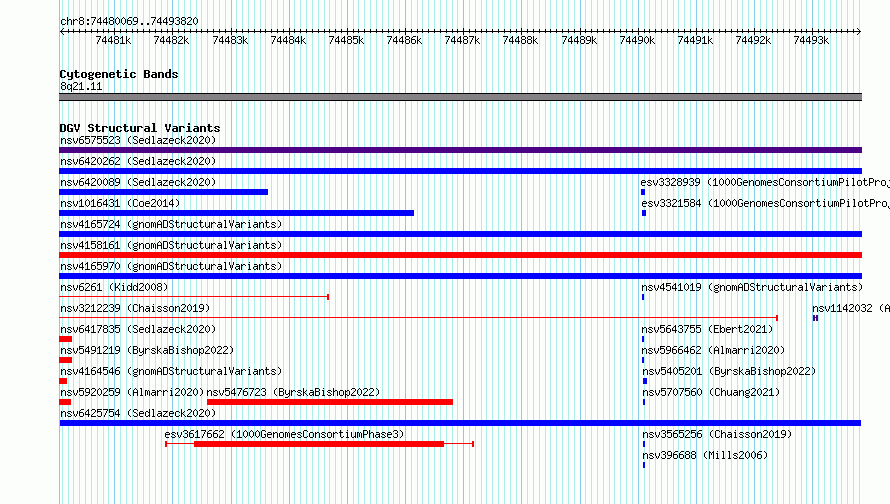Click the DGV Structural Variants track title
The height and width of the screenshot is (504, 890).
point(140,128)
